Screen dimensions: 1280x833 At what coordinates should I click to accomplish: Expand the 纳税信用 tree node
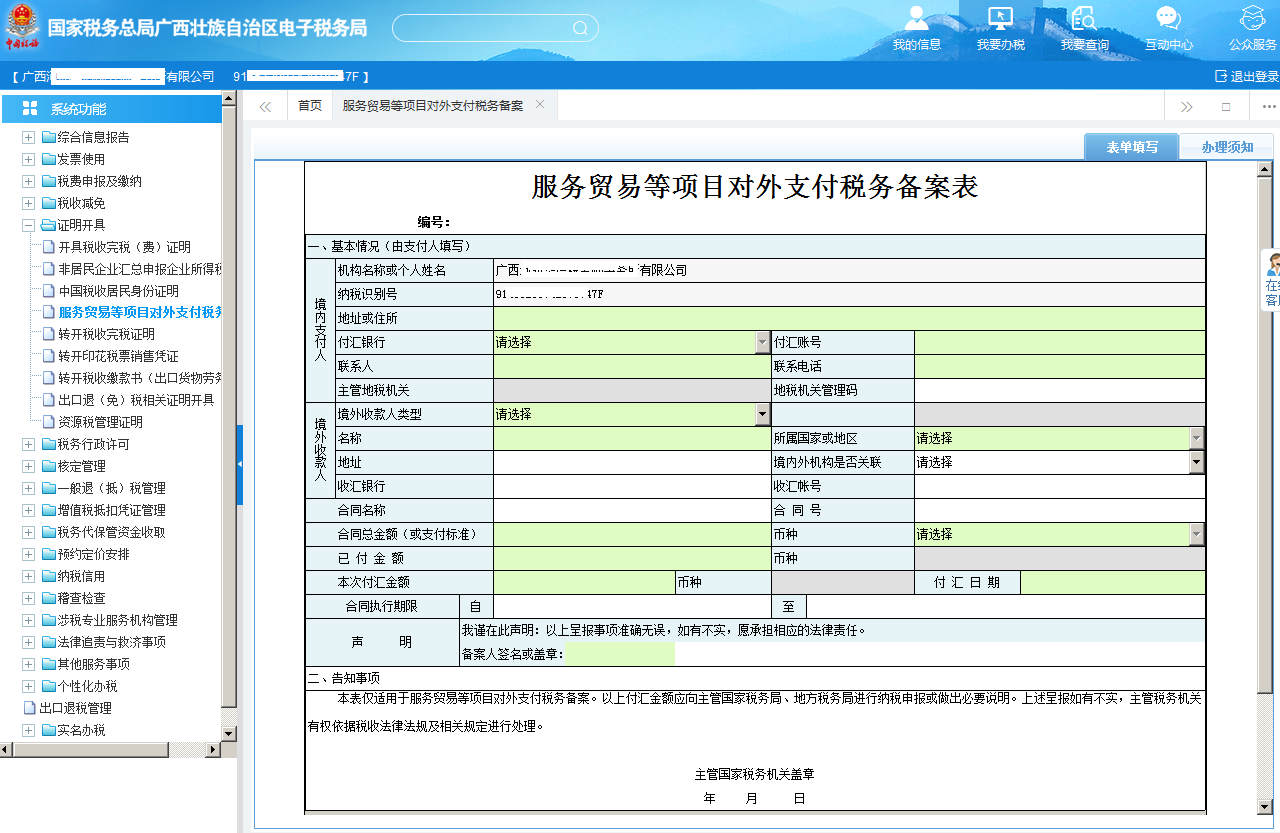click(28, 576)
